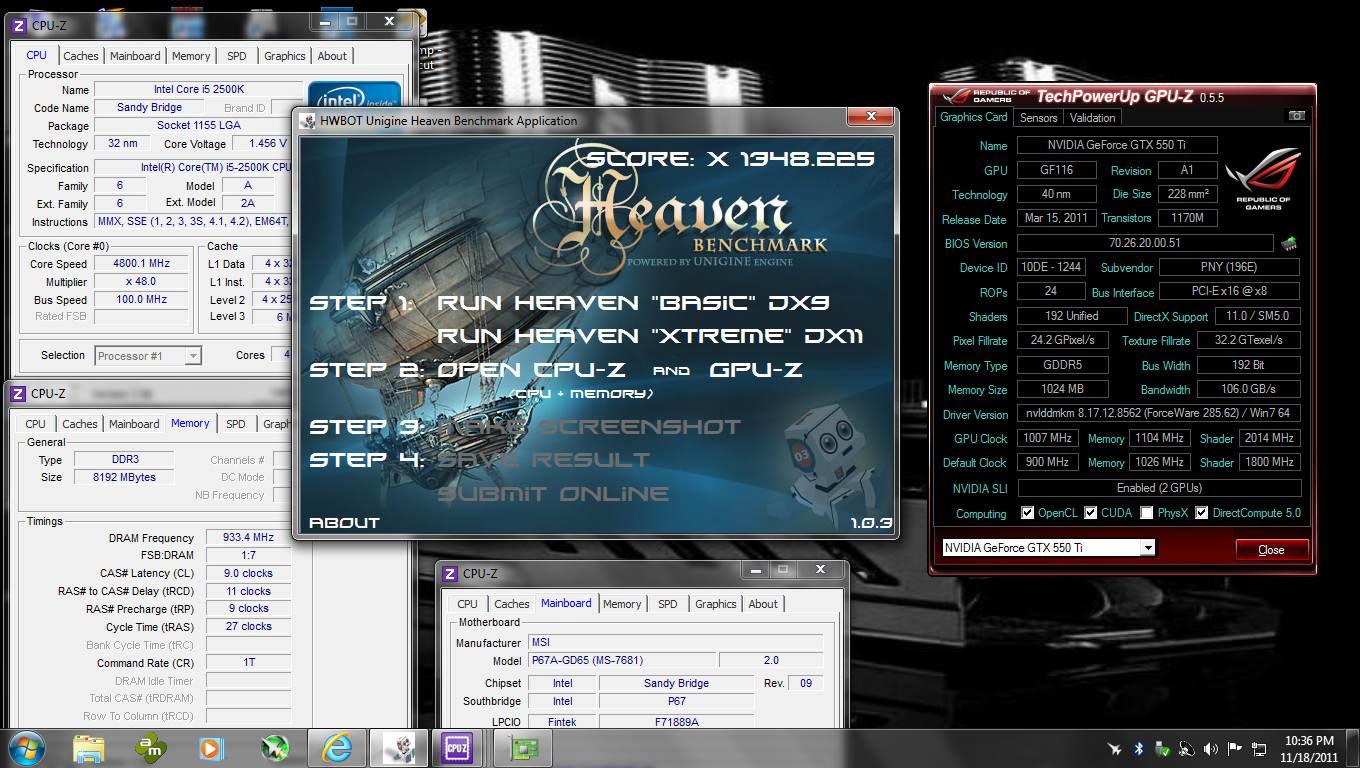The width and height of the screenshot is (1360, 768).
Task: Click the GPU Clock value 1007 MHz
Action: click(x=1047, y=438)
